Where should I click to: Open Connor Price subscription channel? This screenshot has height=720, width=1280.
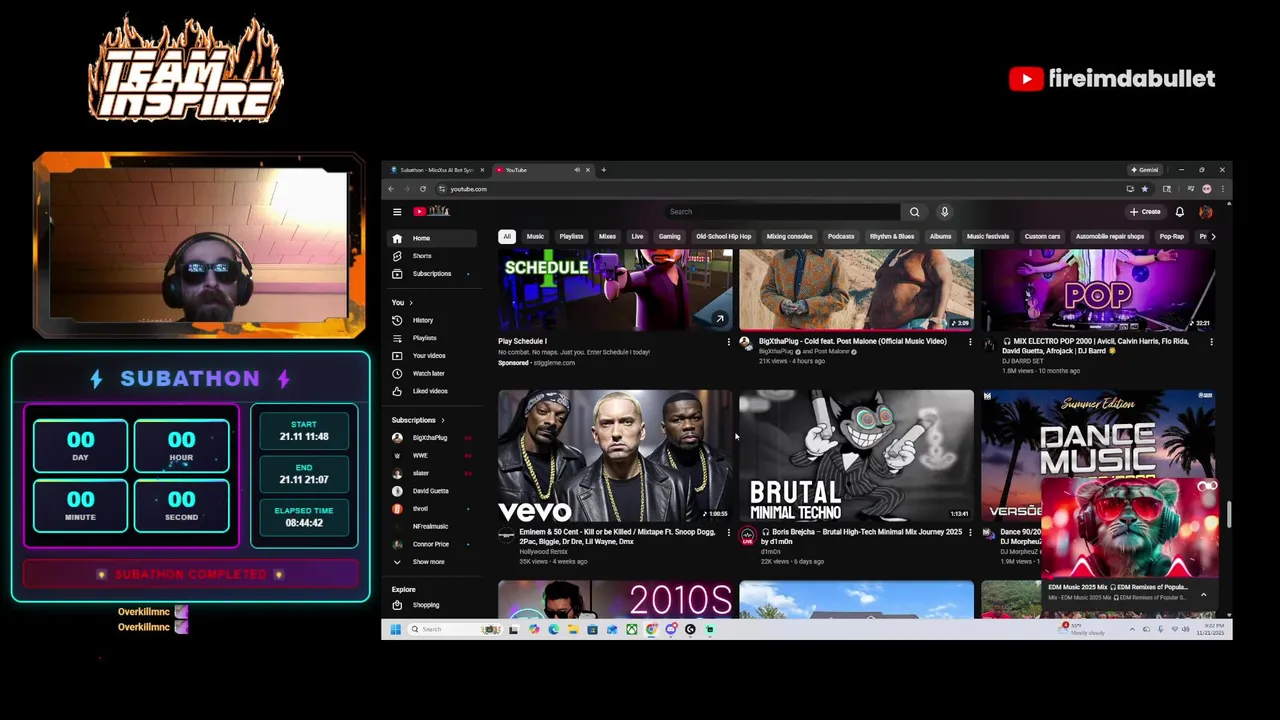point(430,544)
